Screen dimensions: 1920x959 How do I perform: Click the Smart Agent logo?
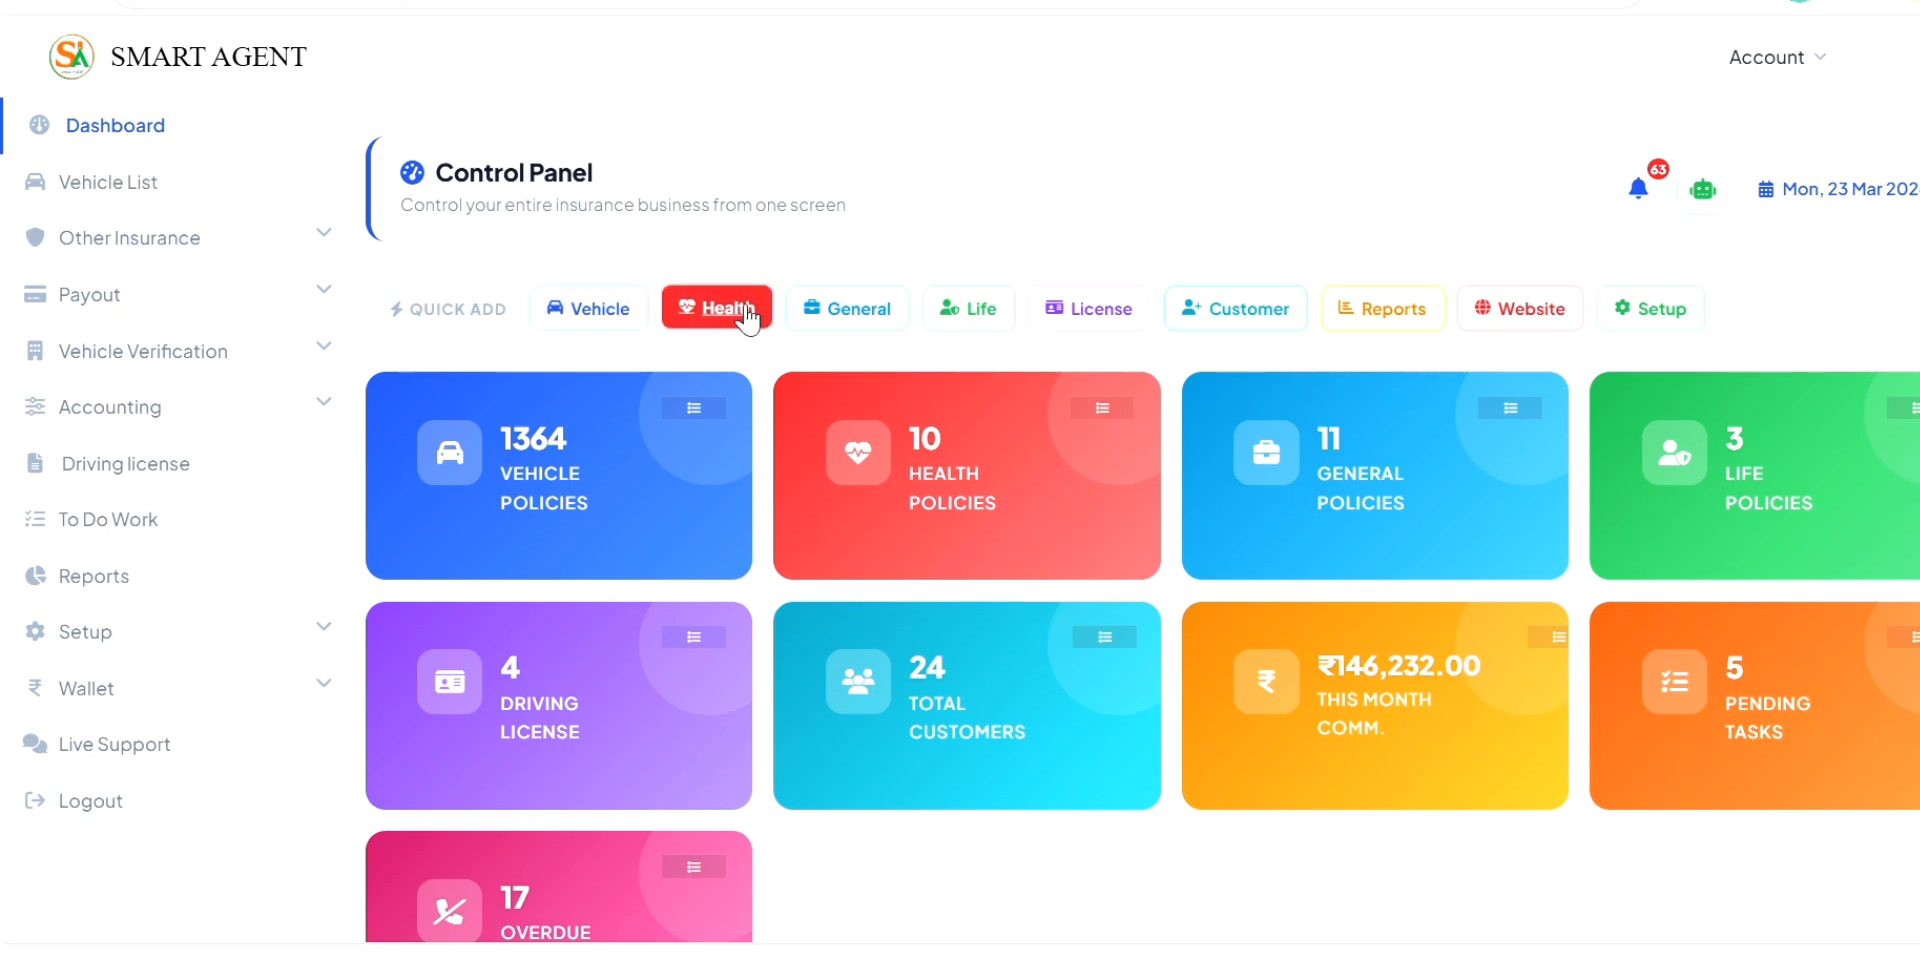coord(70,56)
